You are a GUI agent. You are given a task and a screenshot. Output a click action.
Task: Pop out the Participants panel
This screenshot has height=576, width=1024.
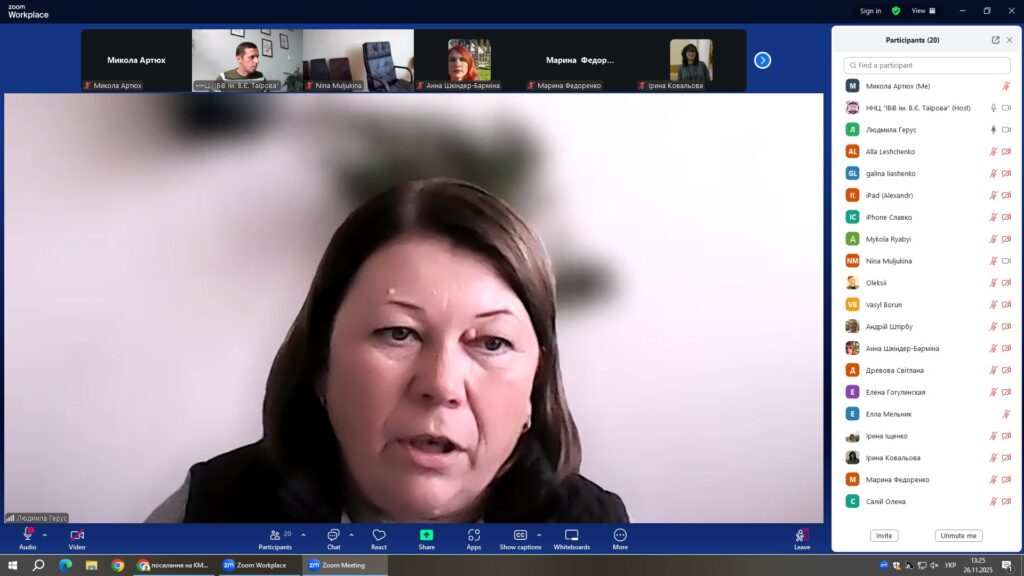[x=995, y=40]
